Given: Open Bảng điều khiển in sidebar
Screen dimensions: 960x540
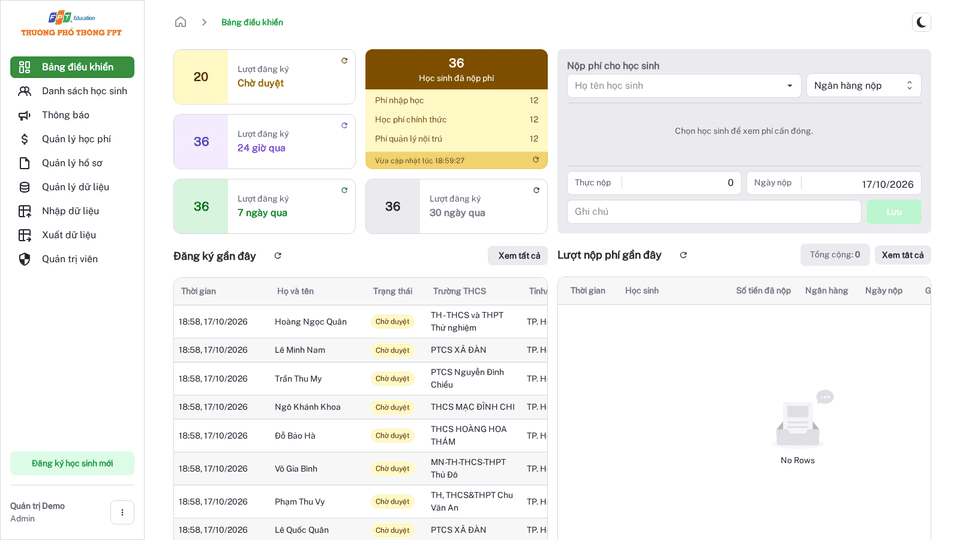Looking at the screenshot, I should point(72,67).
